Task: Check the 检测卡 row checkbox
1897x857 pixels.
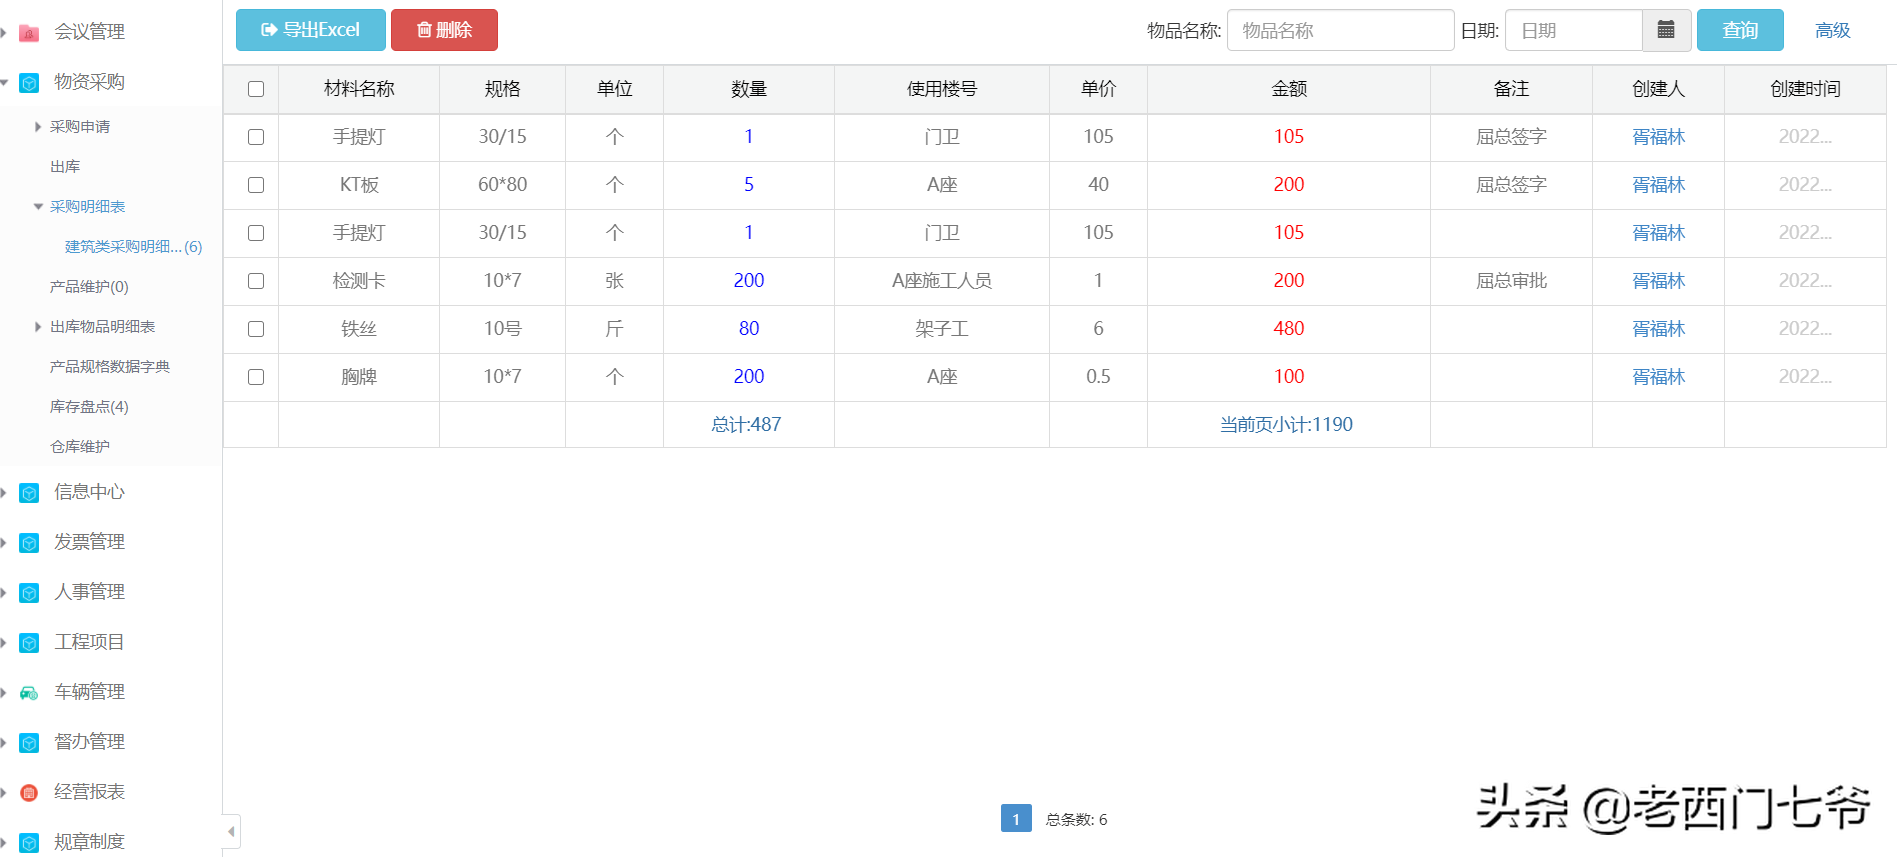Action: pos(256,281)
